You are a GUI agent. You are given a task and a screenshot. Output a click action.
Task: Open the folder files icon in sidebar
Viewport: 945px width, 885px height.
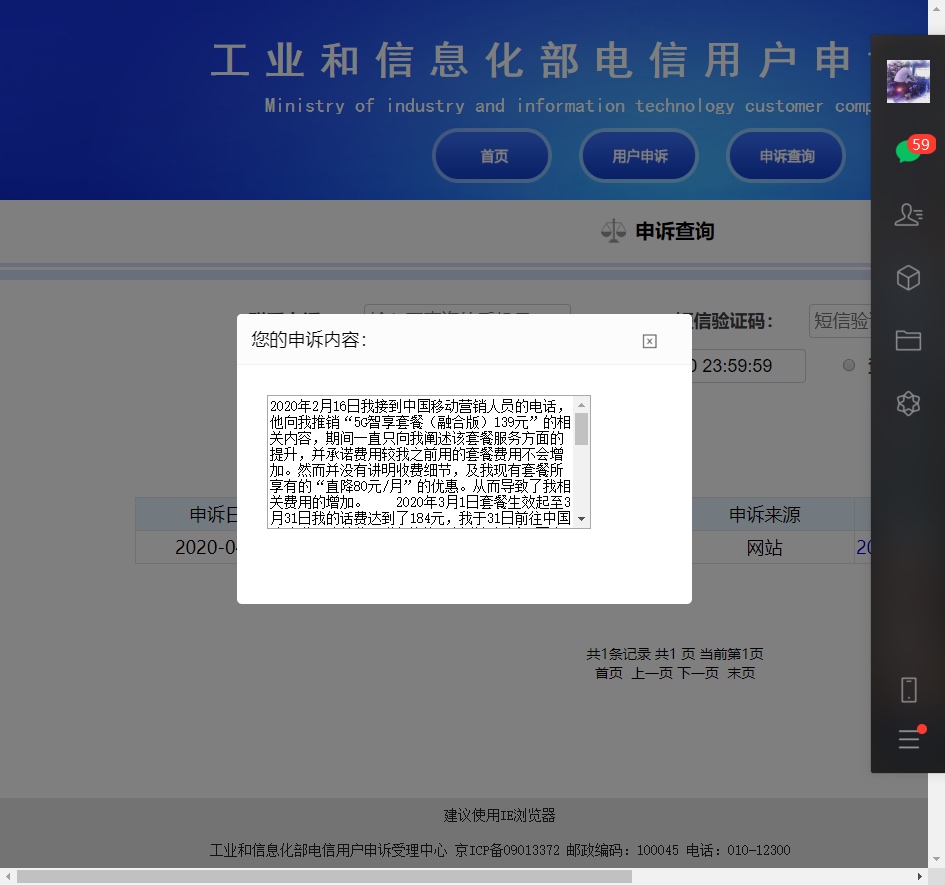tap(908, 341)
